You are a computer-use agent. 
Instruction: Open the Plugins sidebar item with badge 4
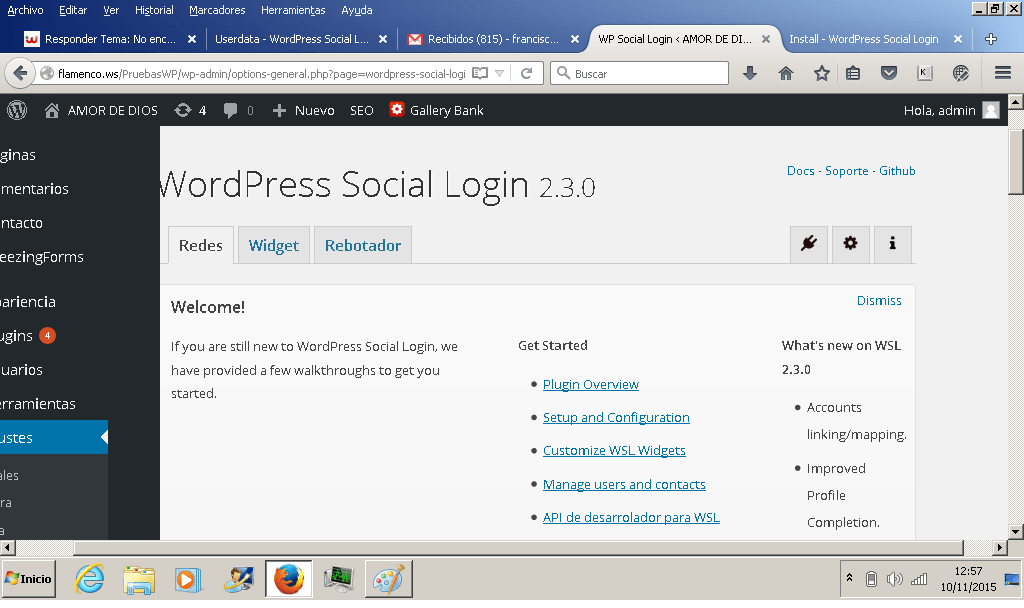pos(26,336)
